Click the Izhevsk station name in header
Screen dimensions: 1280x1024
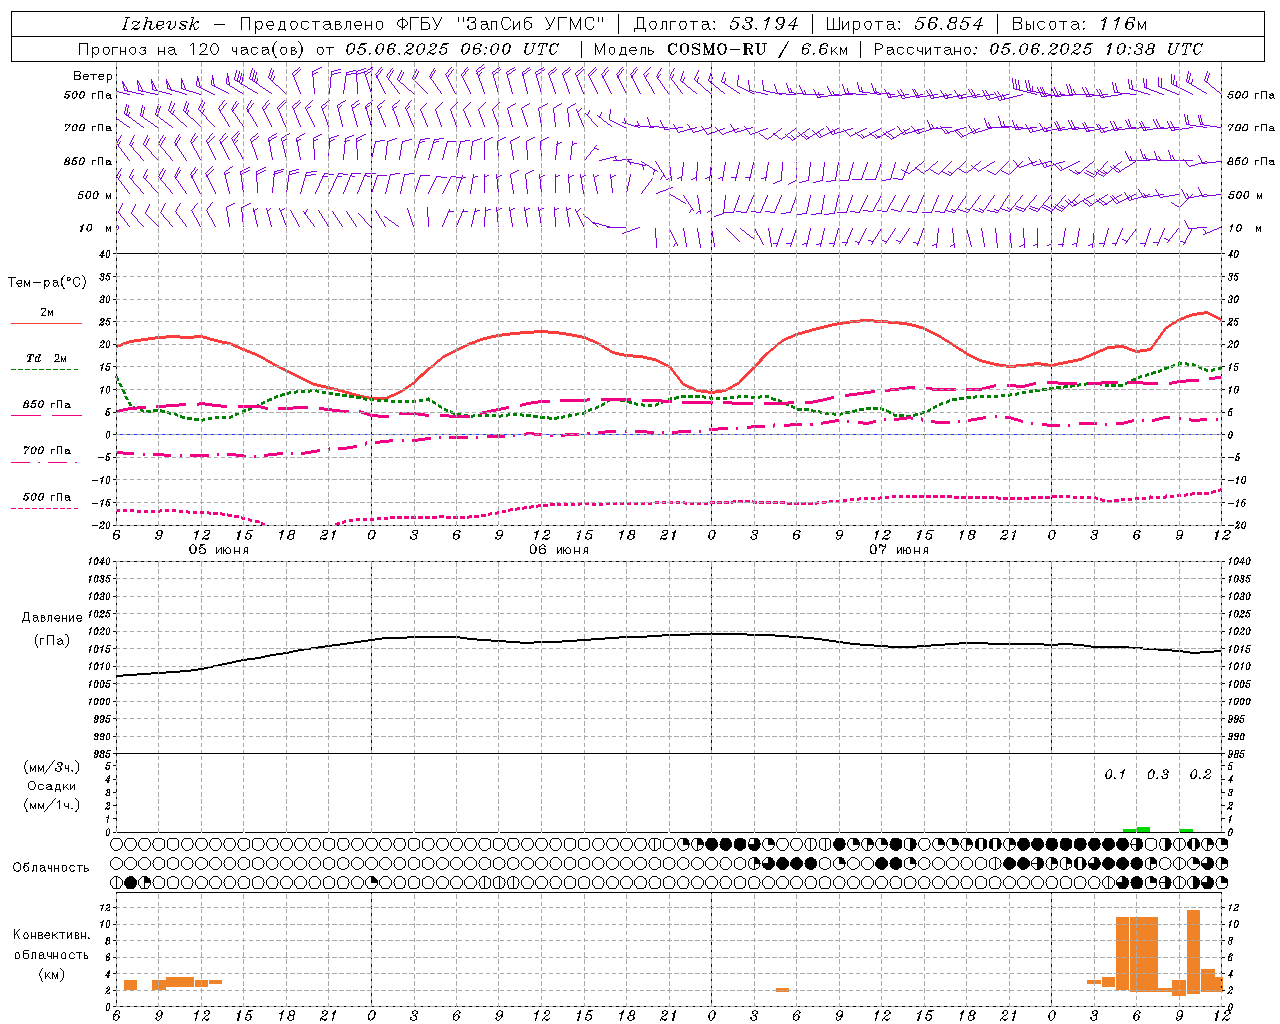tap(160, 24)
